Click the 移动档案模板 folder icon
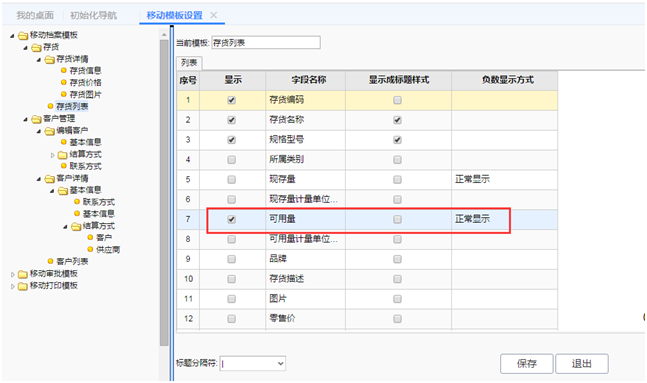 [23, 35]
